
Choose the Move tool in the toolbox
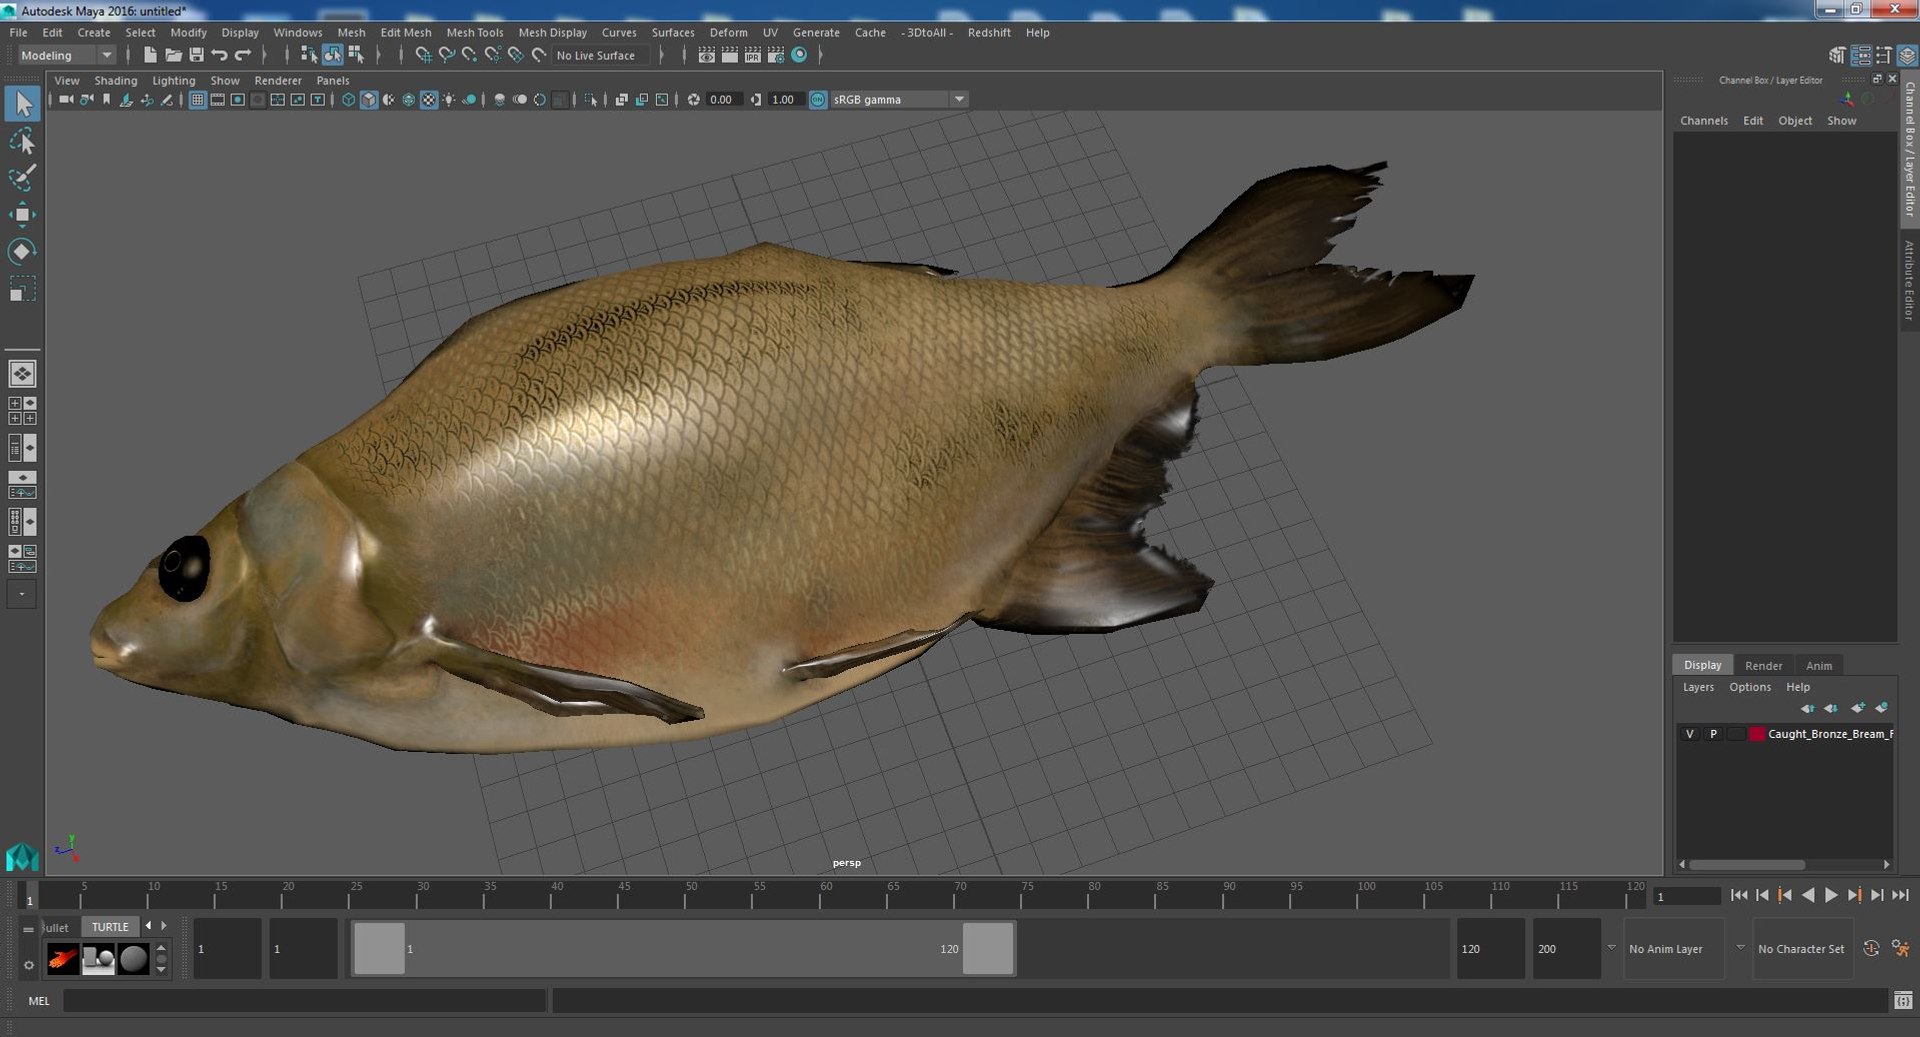[22, 214]
